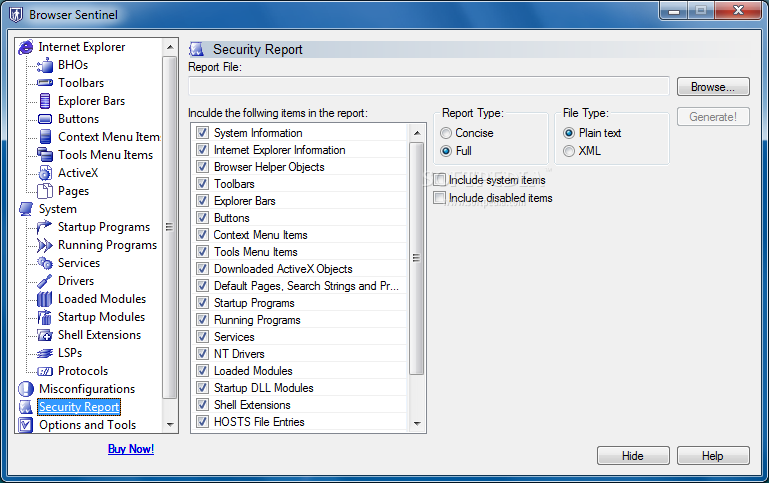
Task: Uncheck Internet Explorer Information checkbox
Action: [x=202, y=150]
